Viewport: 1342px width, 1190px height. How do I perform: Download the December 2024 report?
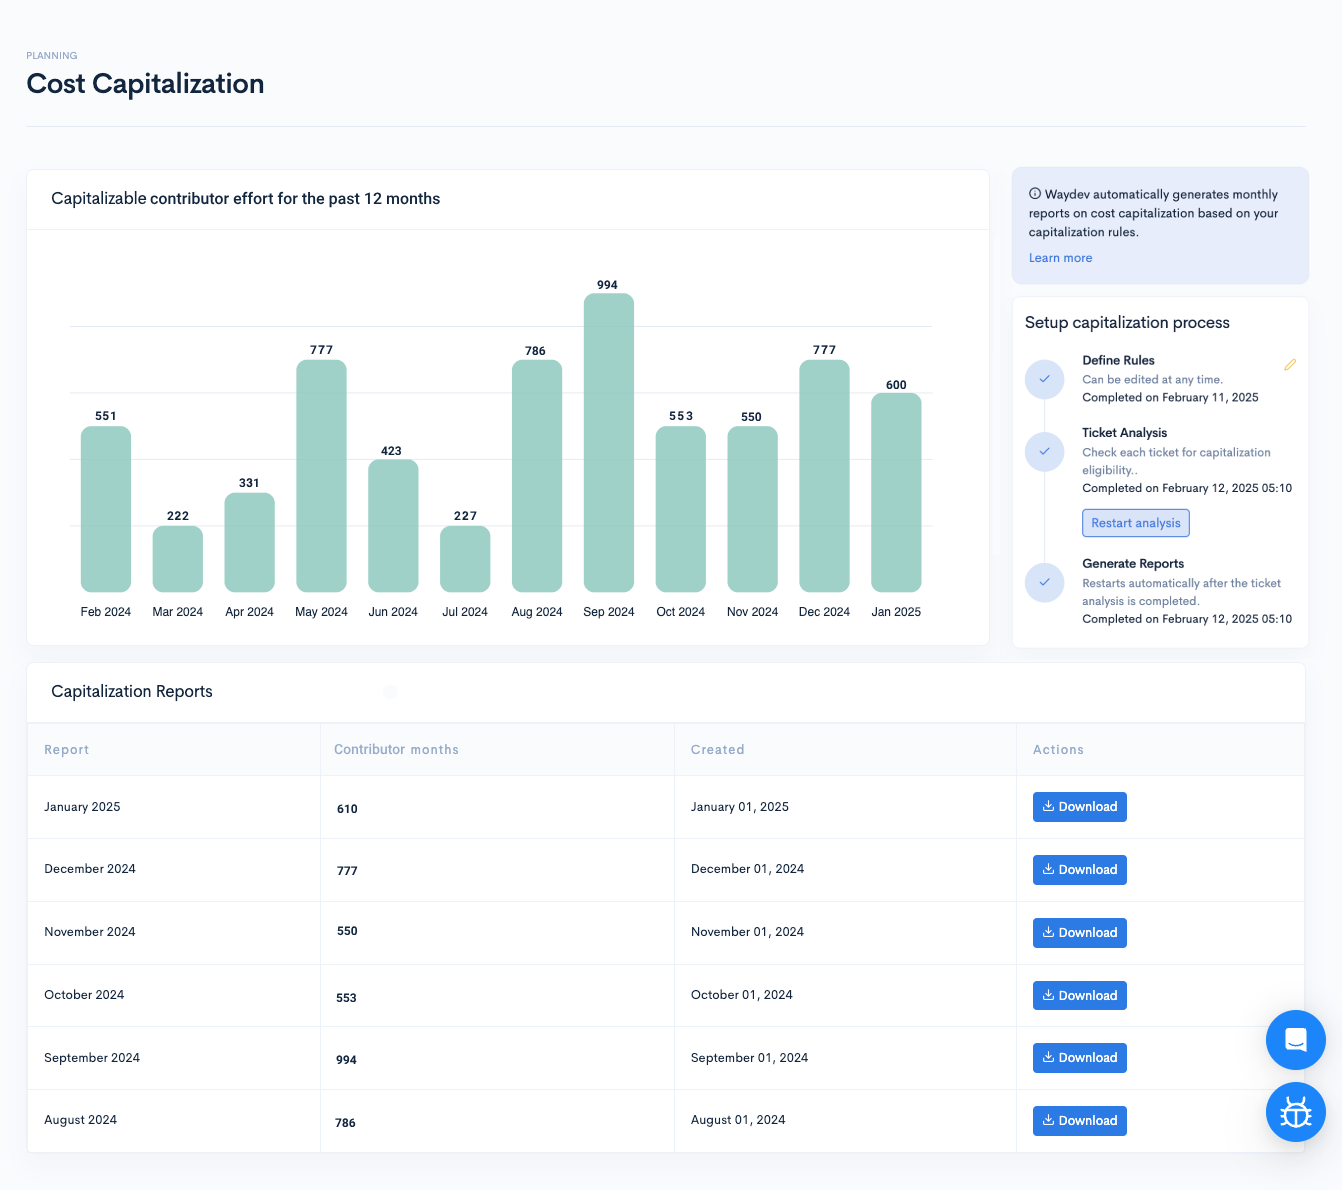tap(1079, 870)
